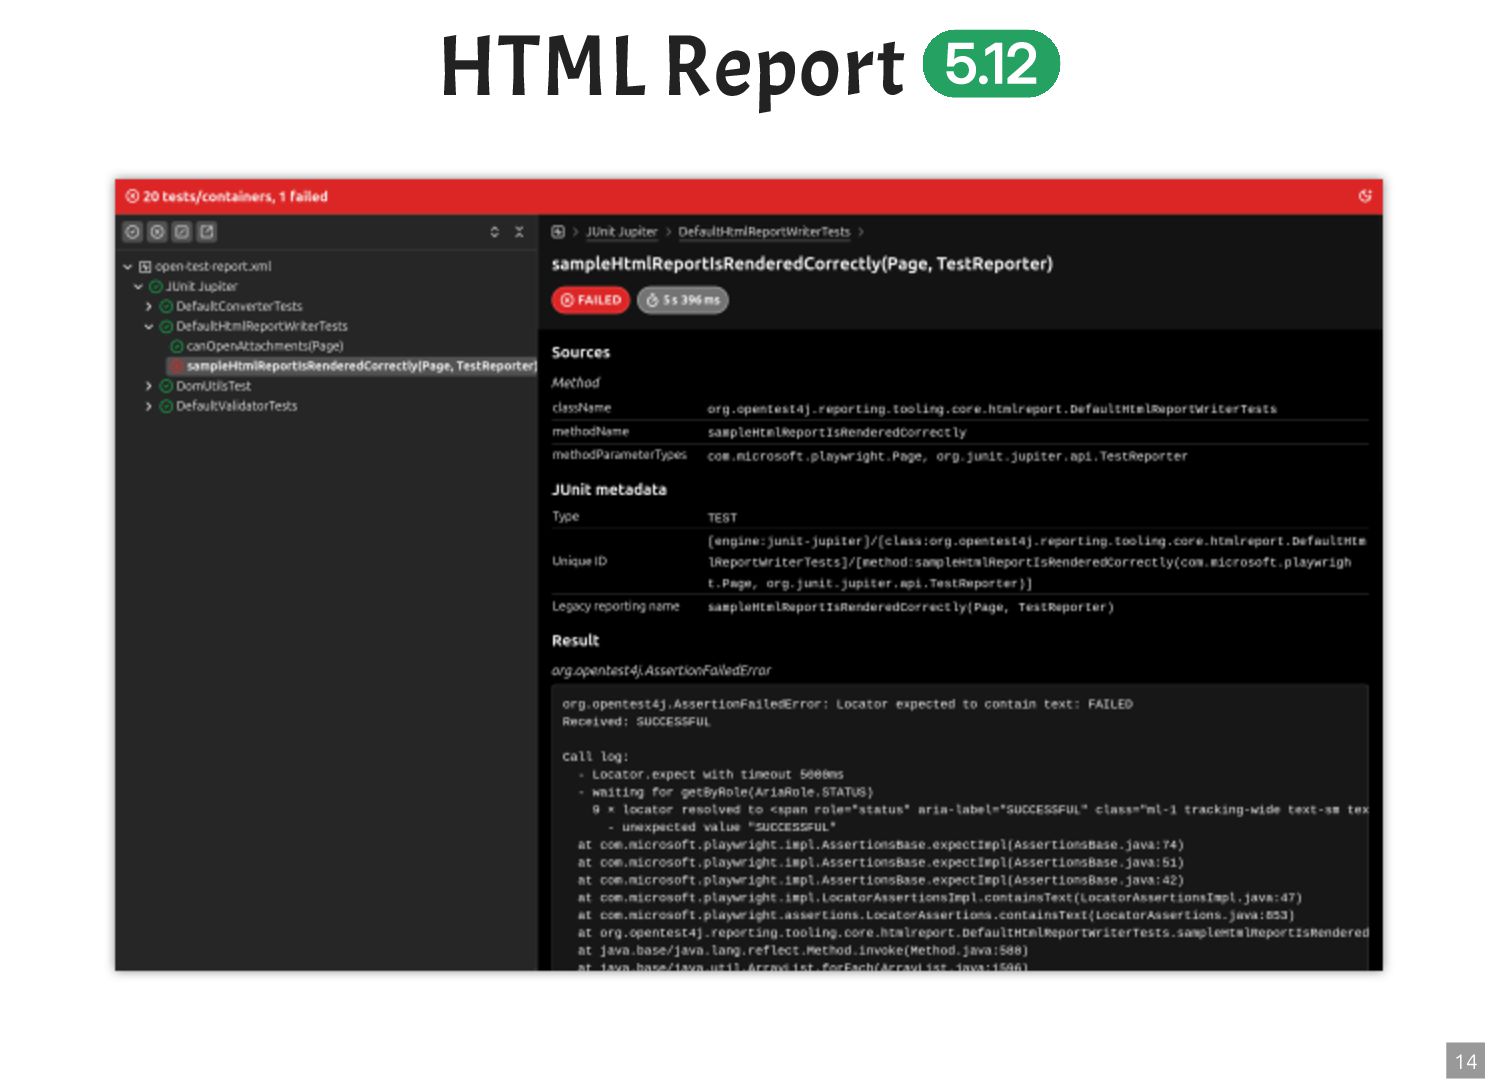This screenshot has width=1498, height=1092.
Task: Click the failed status icon in the red summary bar
Action: click(131, 196)
